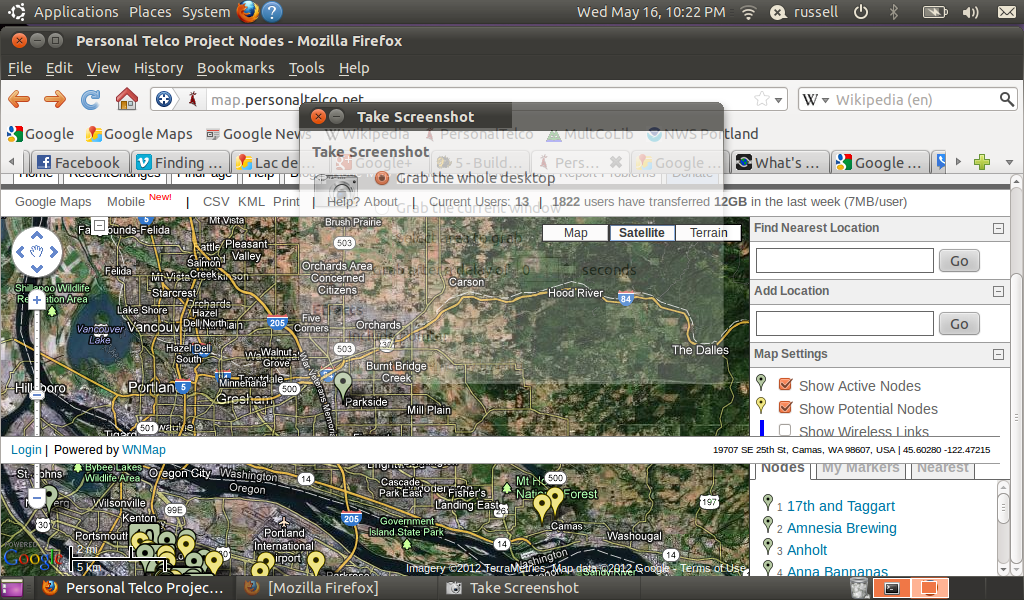Go to the Firefox home page
Viewport: 1024px width, 600px height.
point(127,99)
